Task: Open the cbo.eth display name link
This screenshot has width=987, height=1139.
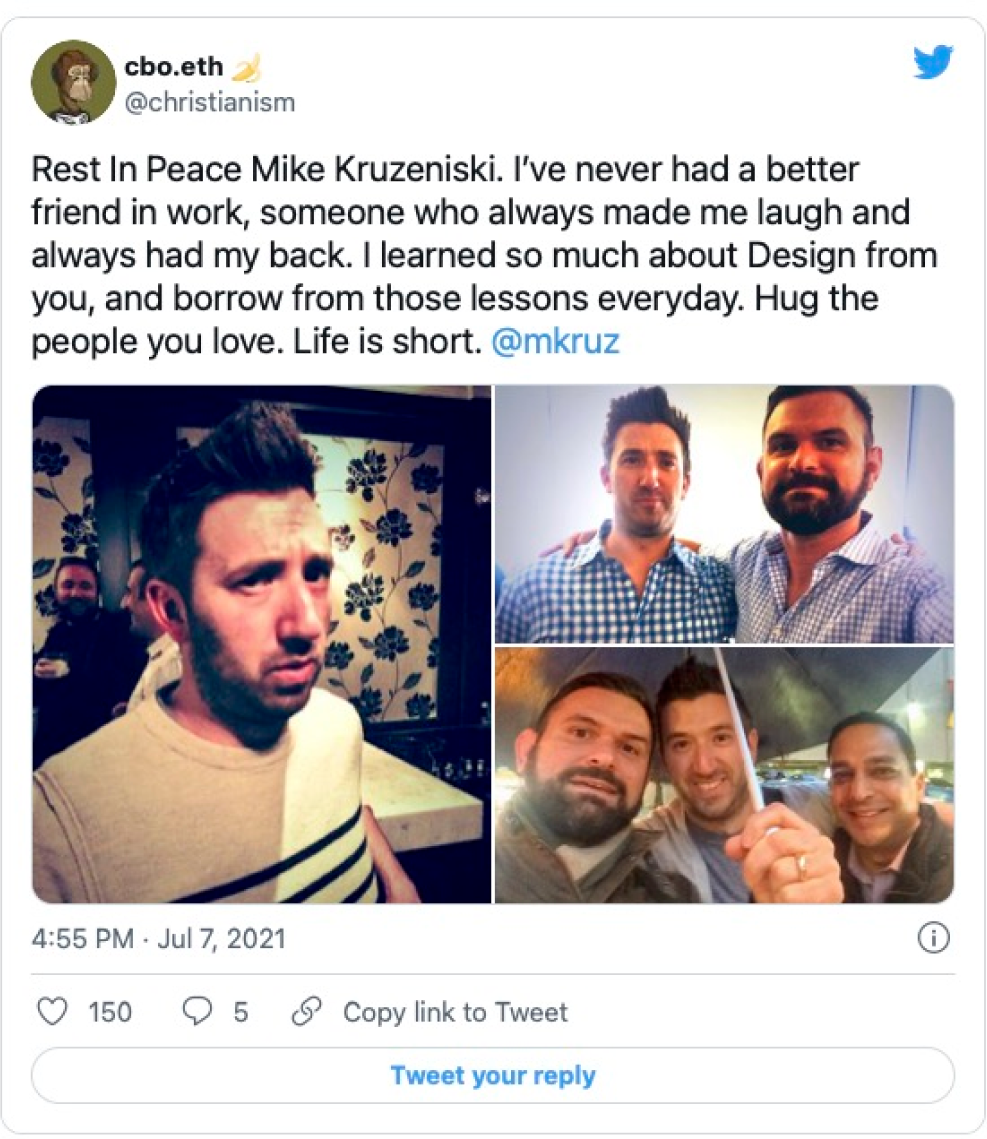Action: [175, 68]
